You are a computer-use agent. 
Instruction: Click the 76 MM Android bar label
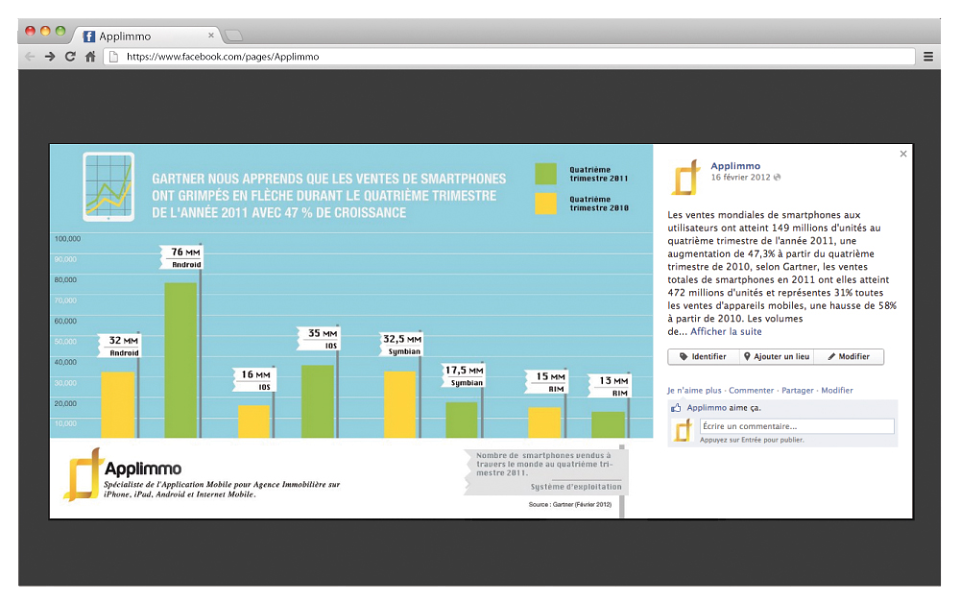pyautogui.click(x=182, y=257)
